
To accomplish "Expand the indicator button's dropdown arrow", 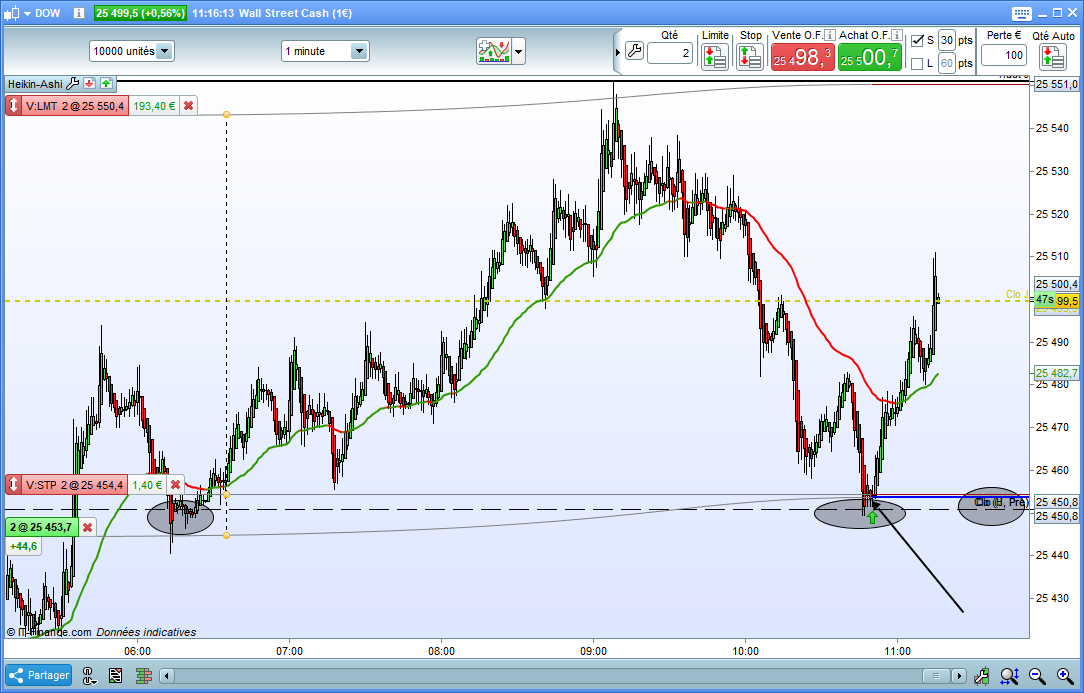I will click(518, 52).
